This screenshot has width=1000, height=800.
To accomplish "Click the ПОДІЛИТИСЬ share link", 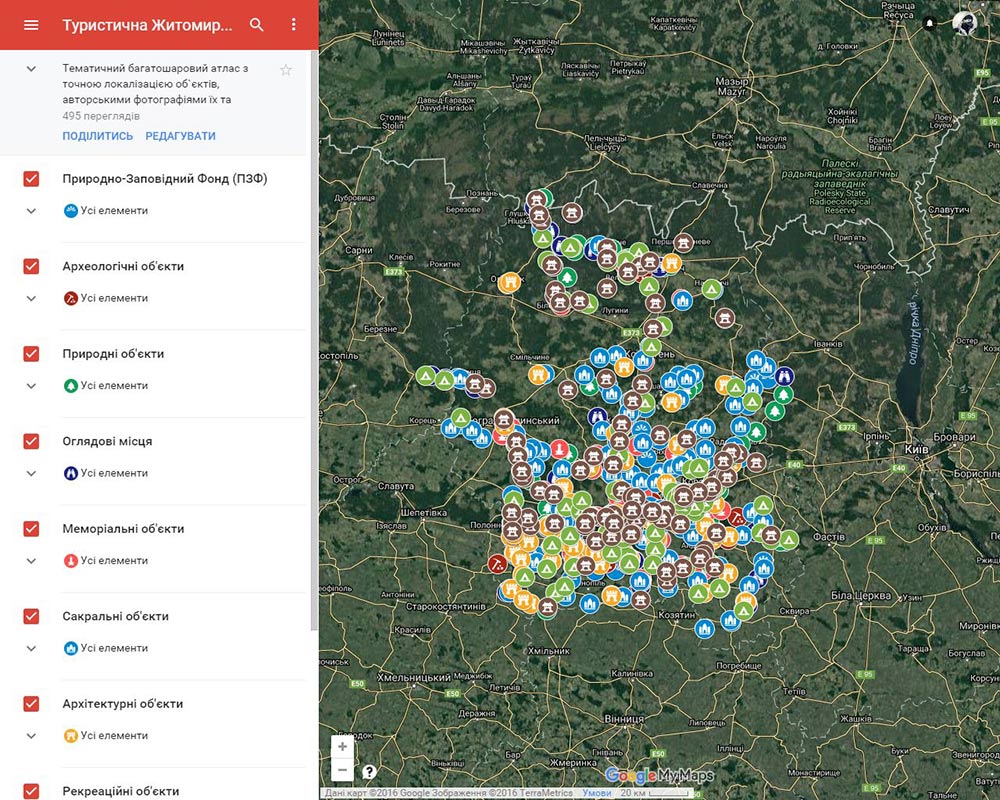I will tap(97, 136).
